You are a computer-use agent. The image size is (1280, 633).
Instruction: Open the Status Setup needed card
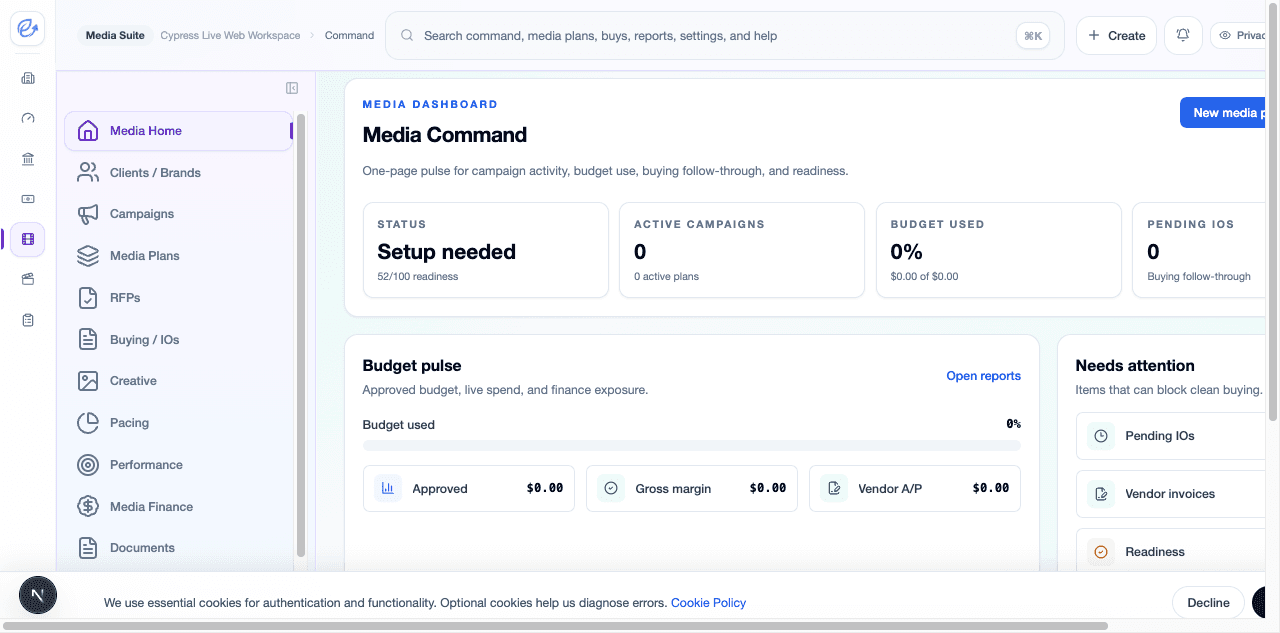pos(486,250)
